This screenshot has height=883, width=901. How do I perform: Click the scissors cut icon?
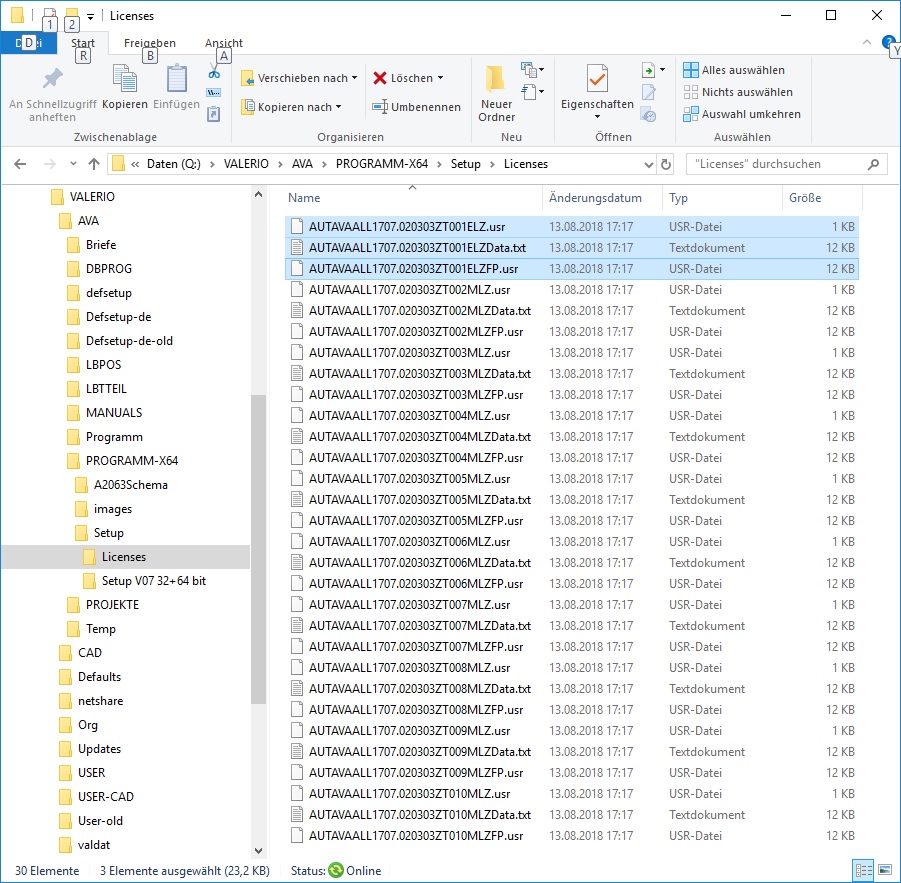click(x=214, y=73)
